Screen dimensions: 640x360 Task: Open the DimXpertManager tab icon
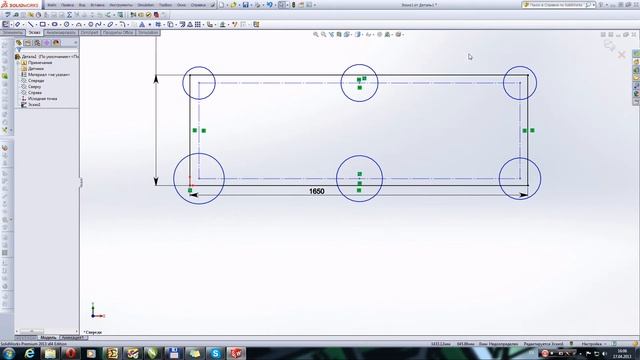pyautogui.click(x=47, y=42)
